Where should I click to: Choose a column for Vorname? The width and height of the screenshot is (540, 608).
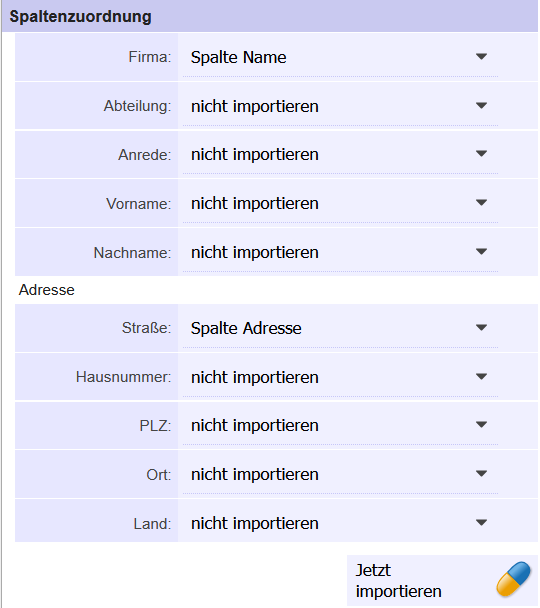point(340,204)
